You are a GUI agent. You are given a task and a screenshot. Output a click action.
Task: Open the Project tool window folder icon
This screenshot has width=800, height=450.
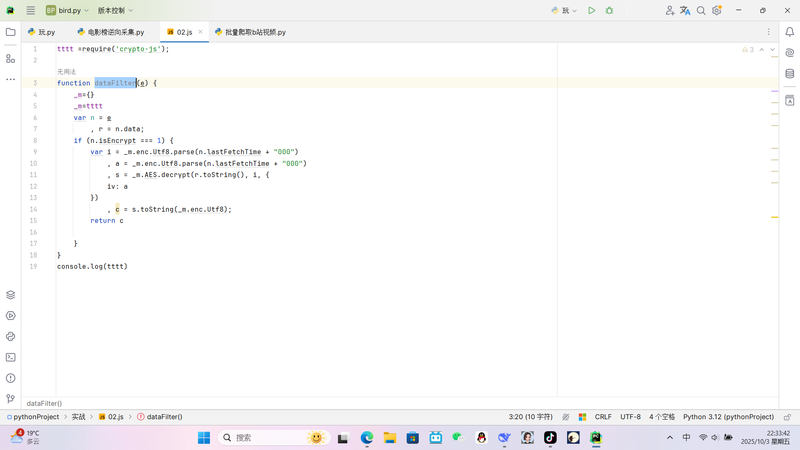[x=11, y=32]
